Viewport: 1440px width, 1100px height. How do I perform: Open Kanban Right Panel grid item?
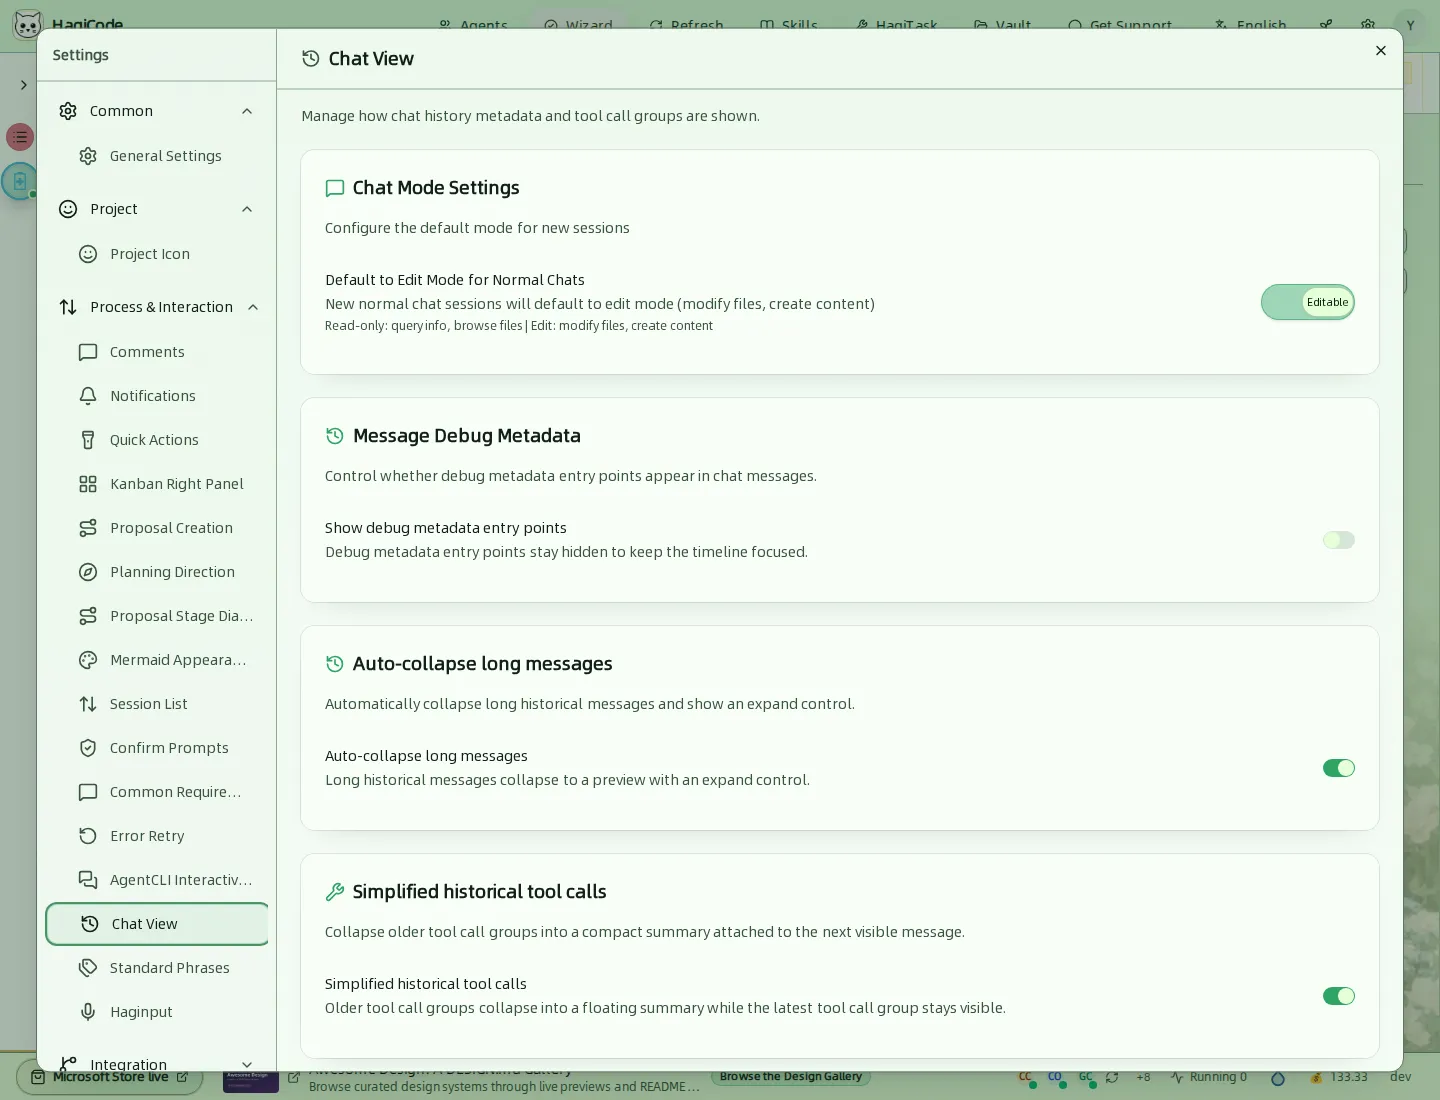pos(157,484)
